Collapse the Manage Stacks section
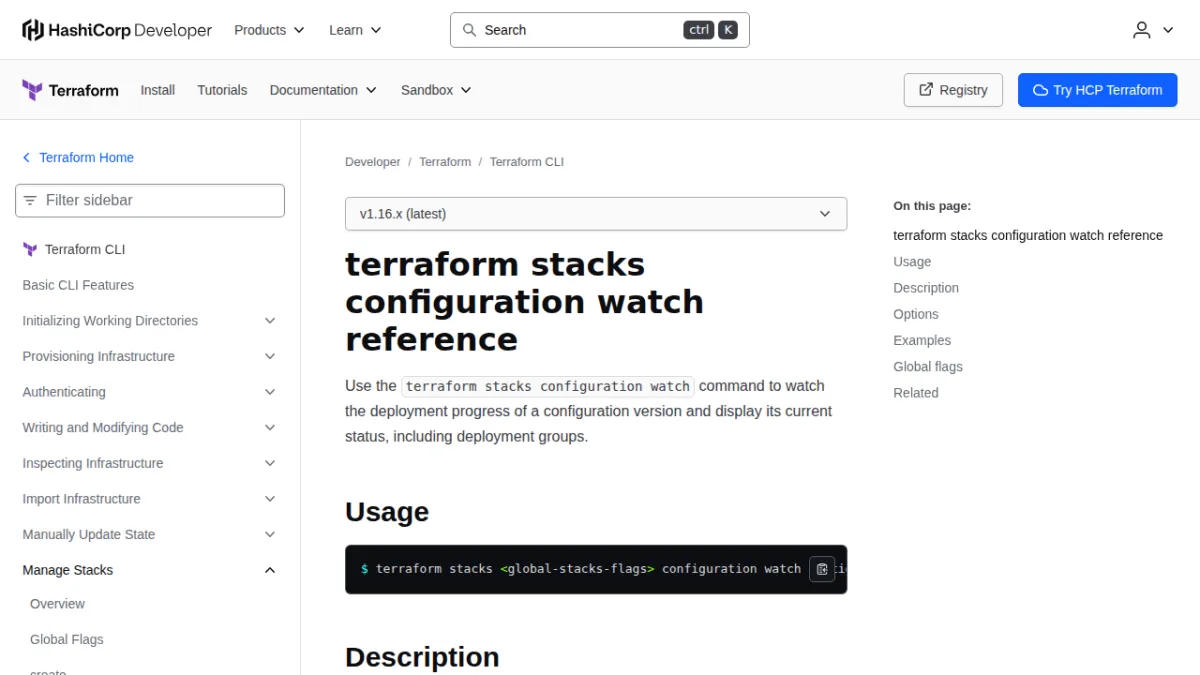 point(149,570)
